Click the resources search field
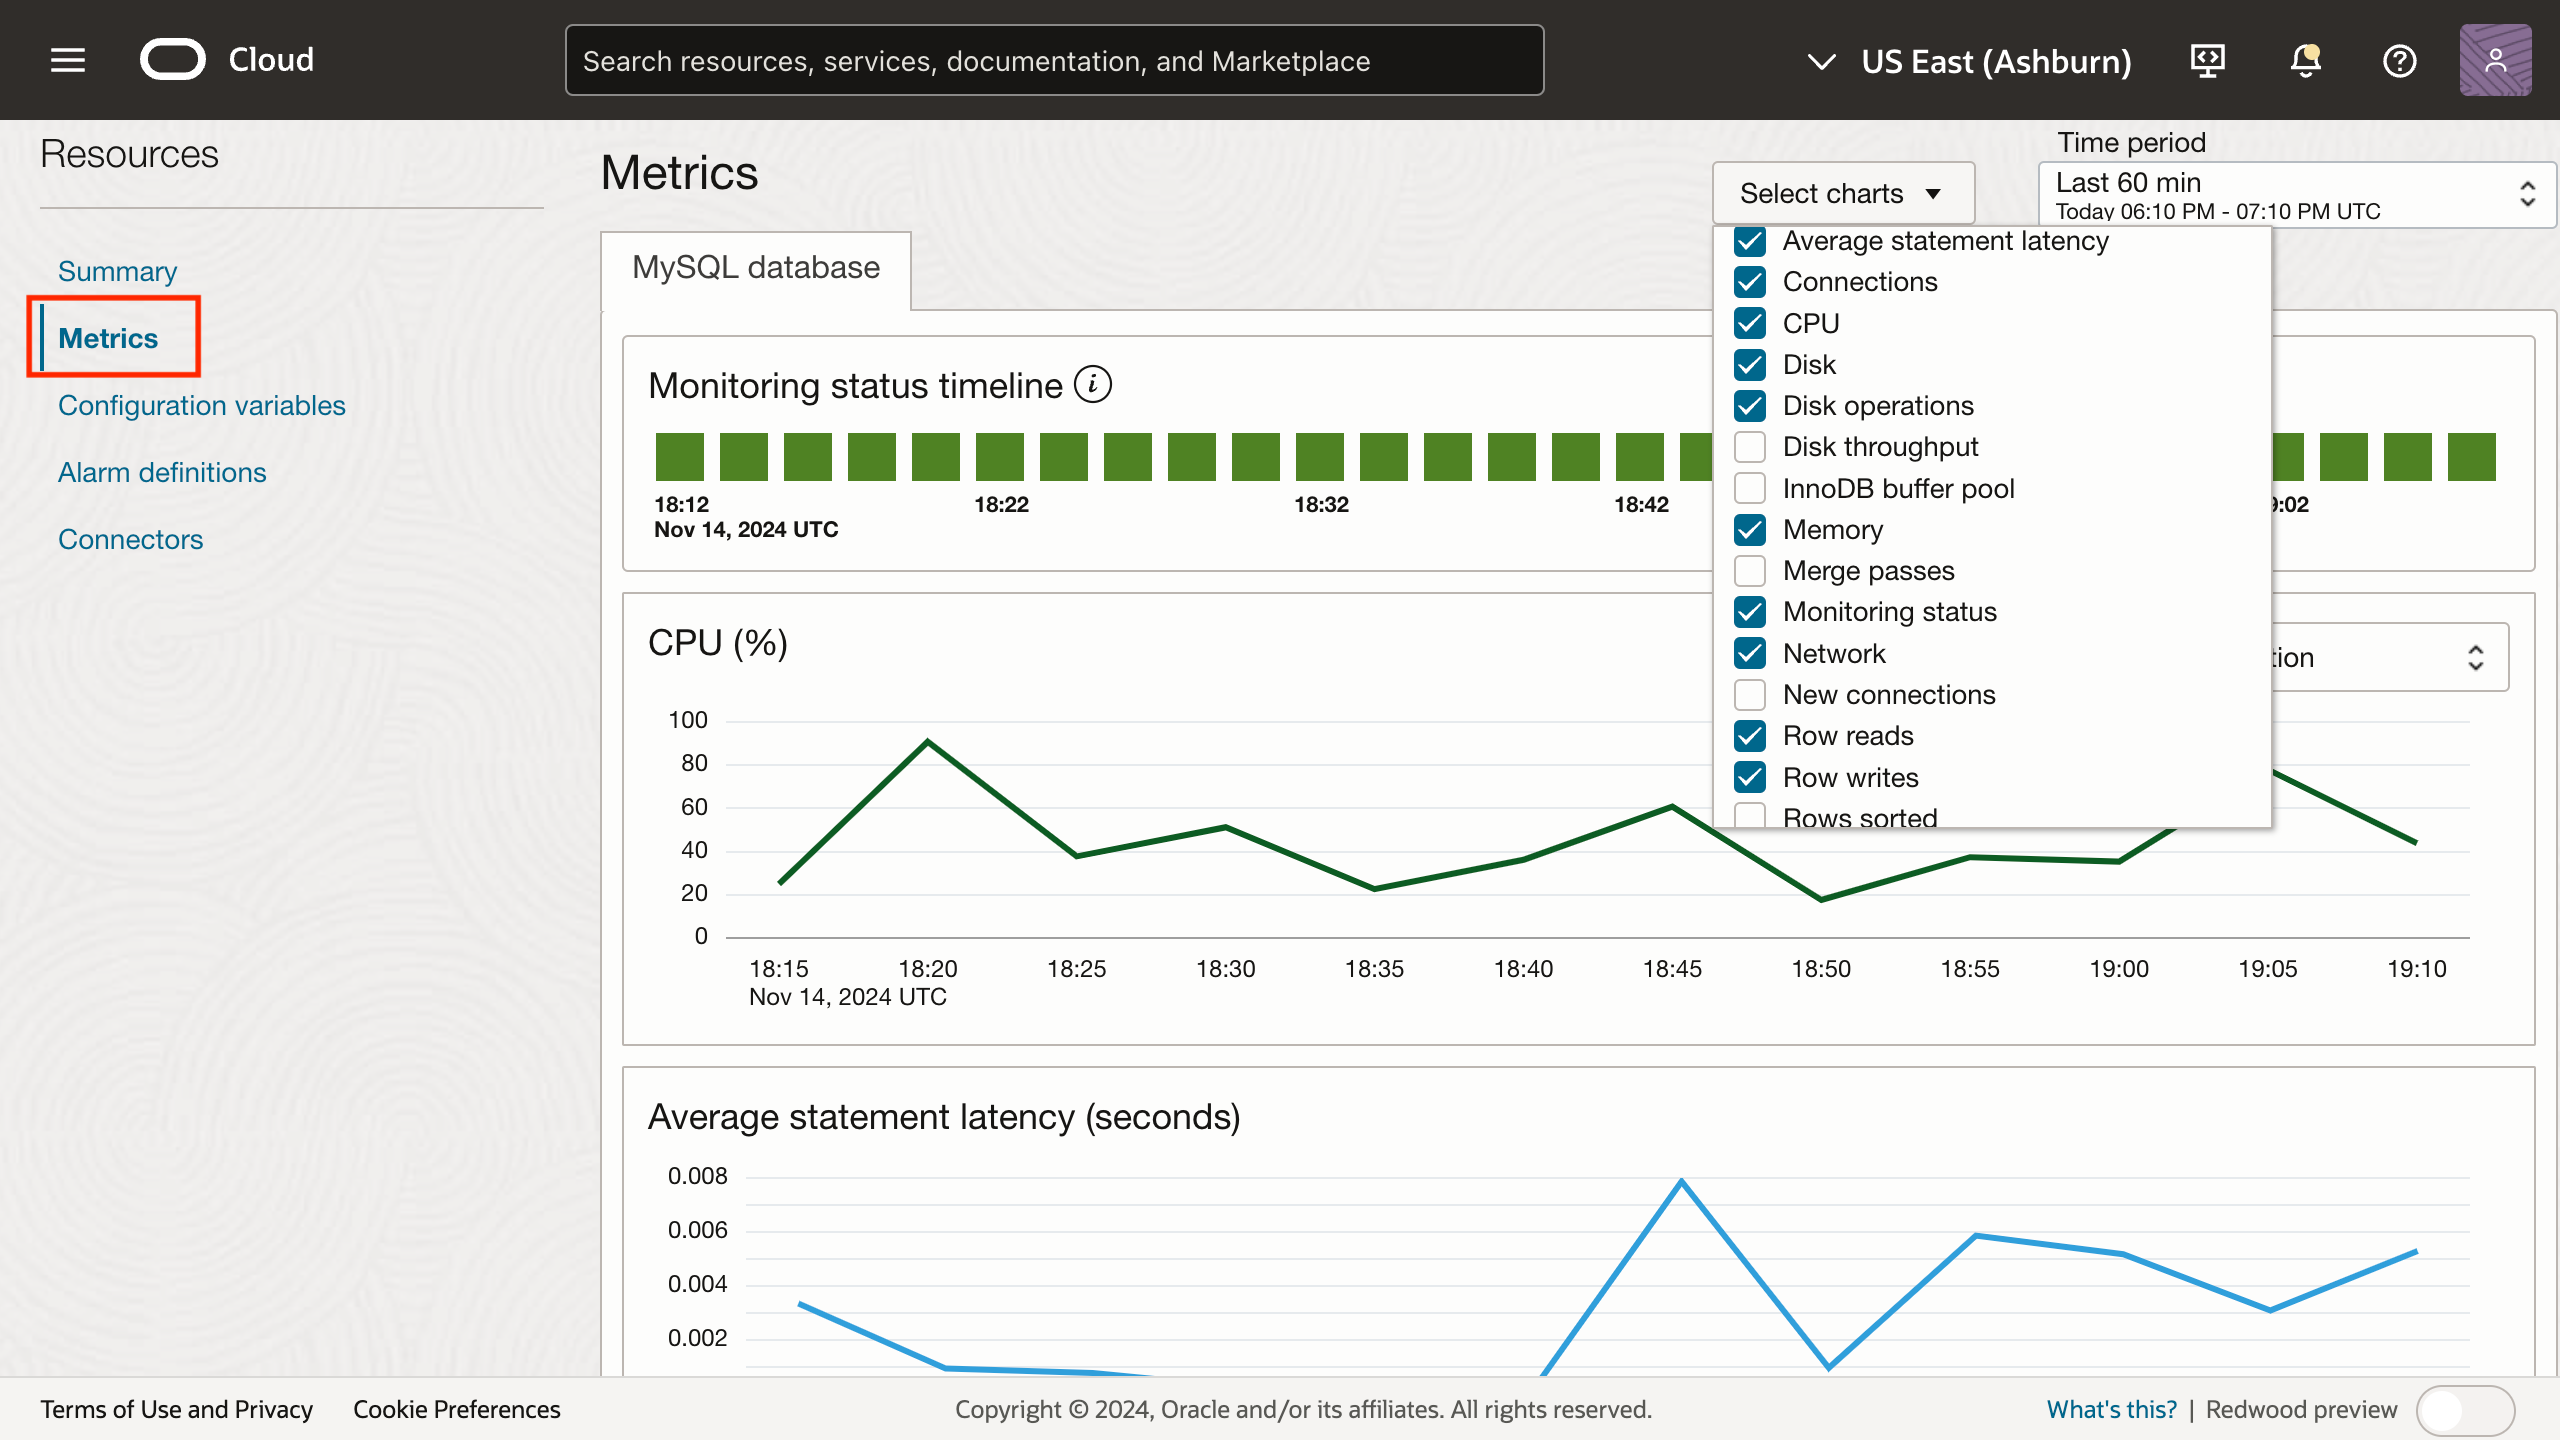The width and height of the screenshot is (2560, 1440). (x=1054, y=60)
